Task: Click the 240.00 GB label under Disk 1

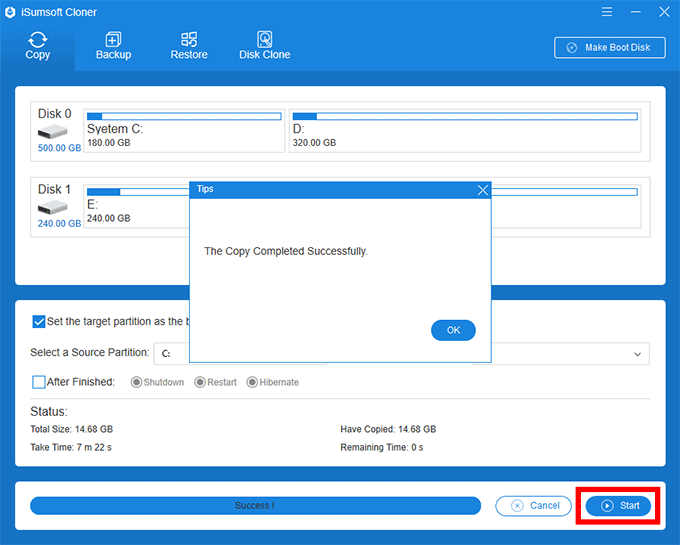Action: pos(59,224)
